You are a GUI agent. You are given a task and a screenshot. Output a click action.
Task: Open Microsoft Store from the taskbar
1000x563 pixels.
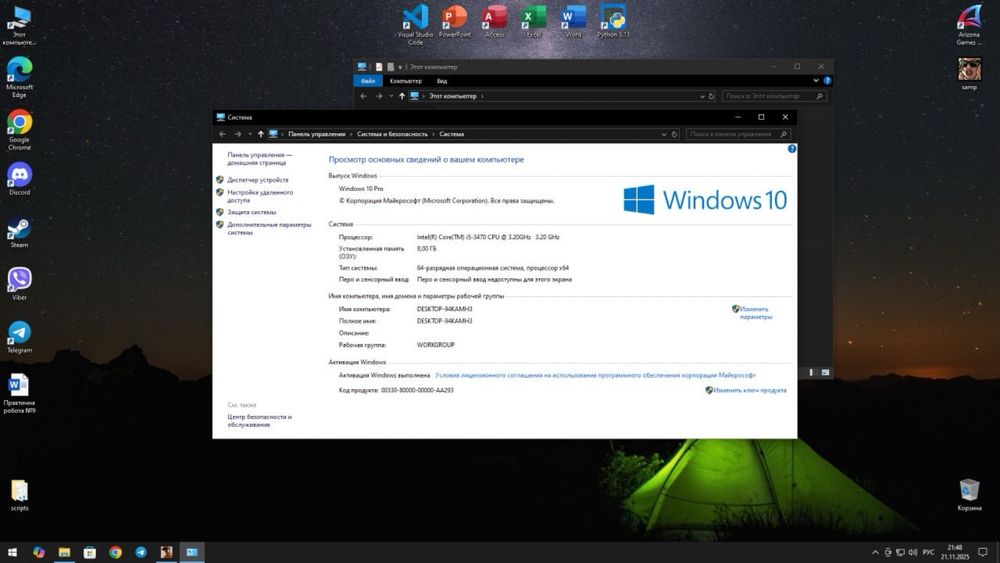90,552
